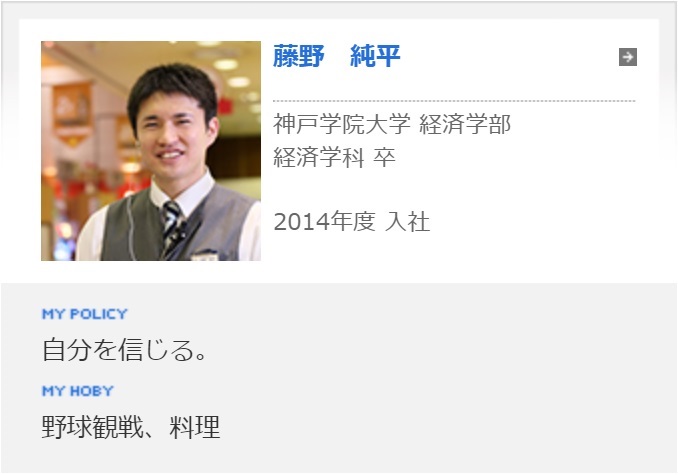Click the name badge on the vest
The height and width of the screenshot is (475, 678).
point(205,255)
